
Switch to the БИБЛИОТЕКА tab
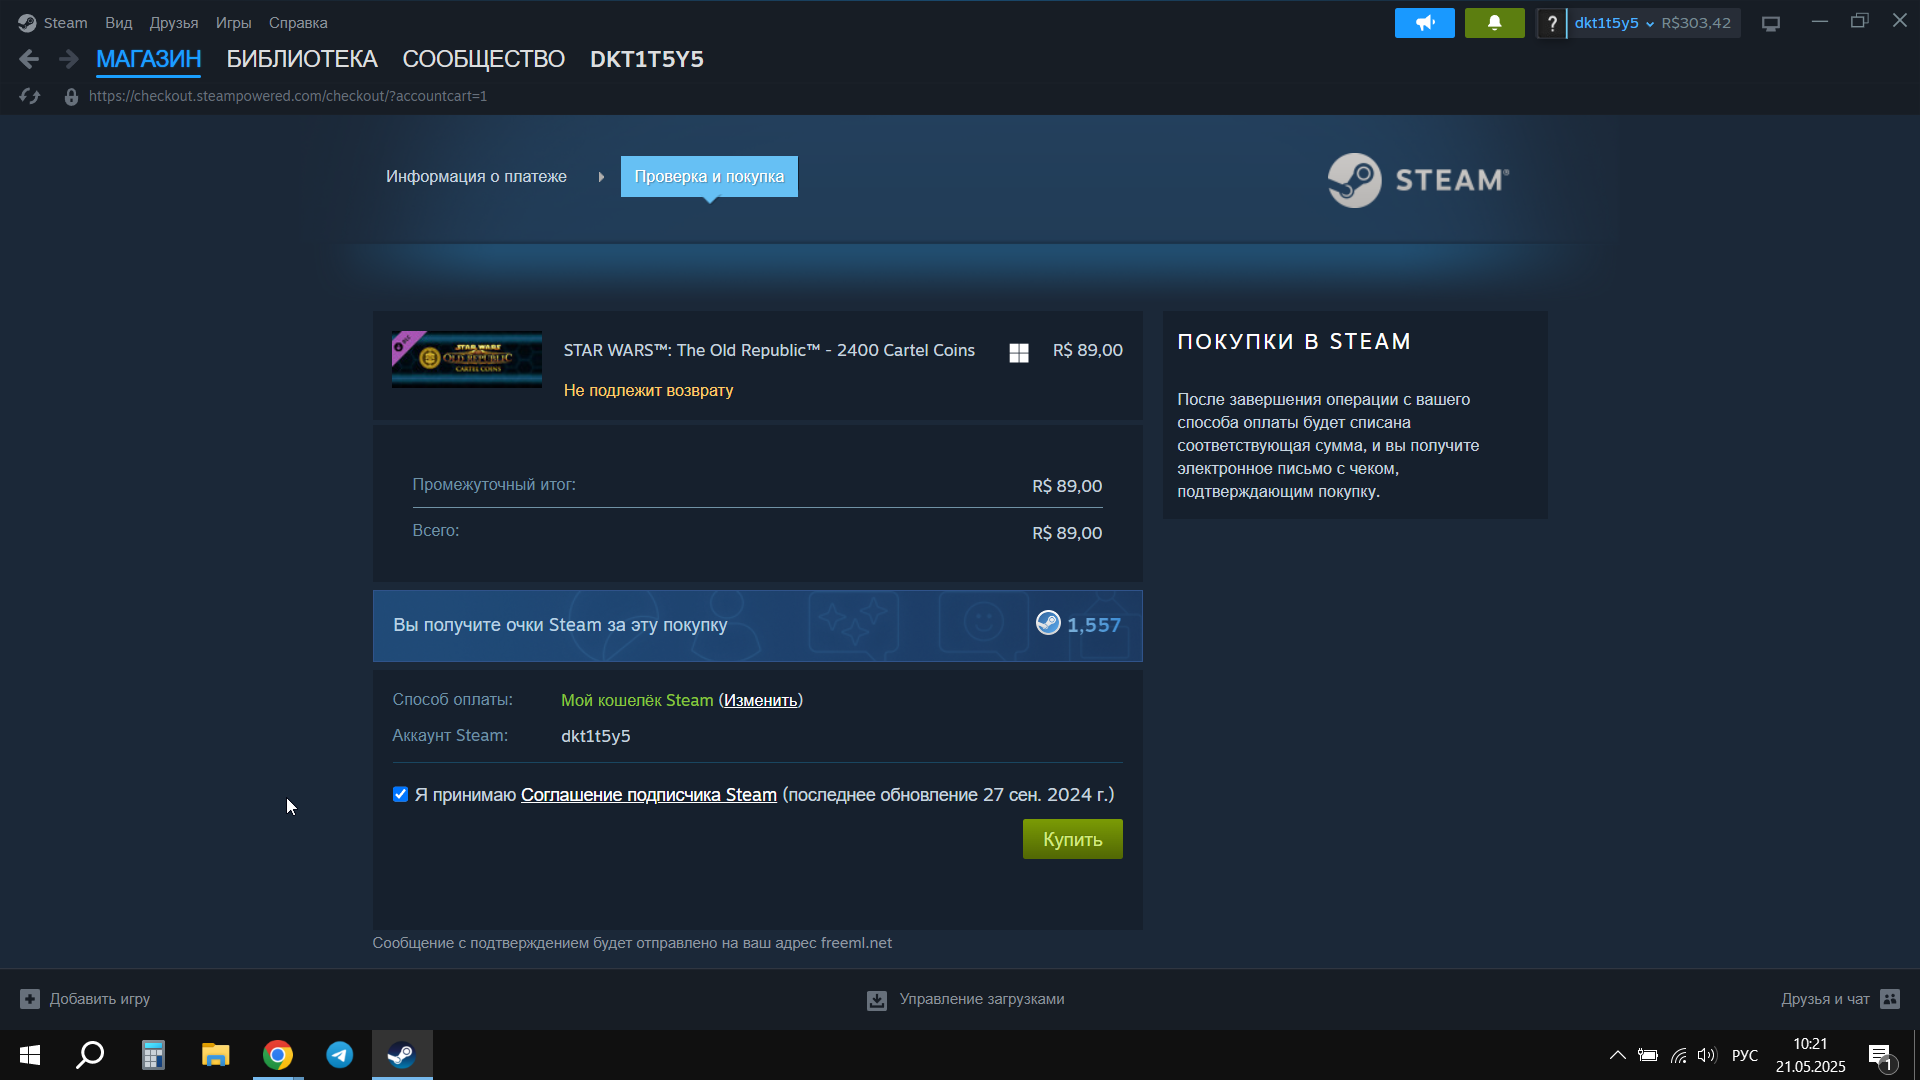click(301, 59)
